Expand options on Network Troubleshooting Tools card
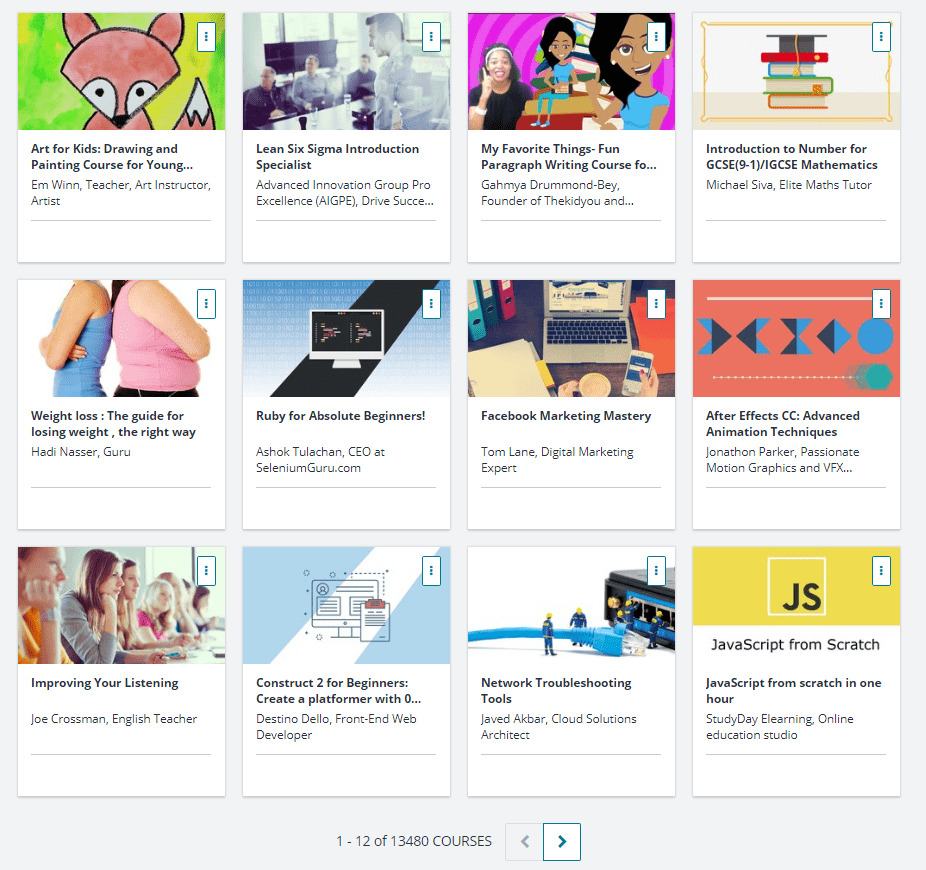This screenshot has width=926, height=870. (656, 571)
